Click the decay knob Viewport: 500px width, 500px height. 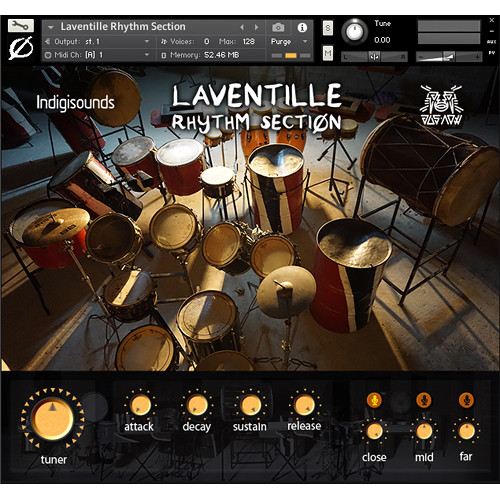(x=197, y=405)
